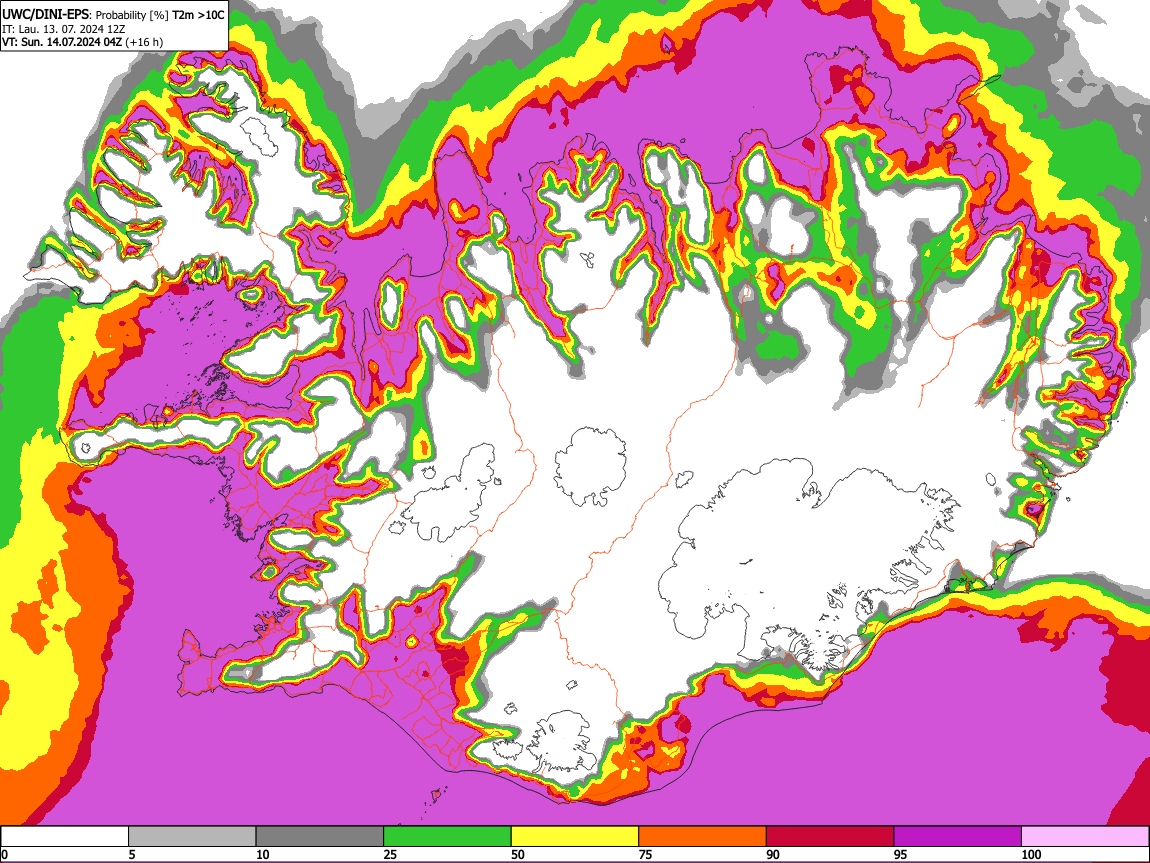Click the 'IT: Lau. 13. 07. 2024 12Z' line
Viewport: 1150px width, 863px height.
(64, 29)
